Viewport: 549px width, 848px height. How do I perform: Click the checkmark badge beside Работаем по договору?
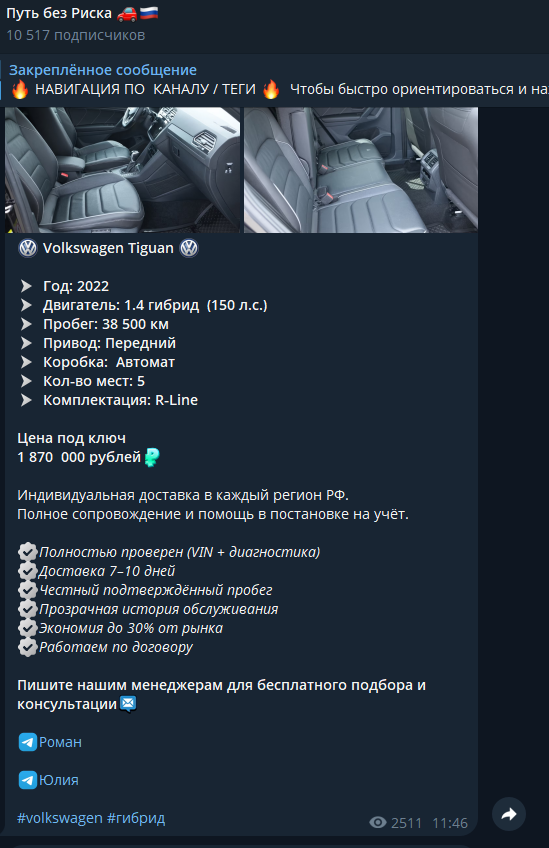tap(28, 647)
